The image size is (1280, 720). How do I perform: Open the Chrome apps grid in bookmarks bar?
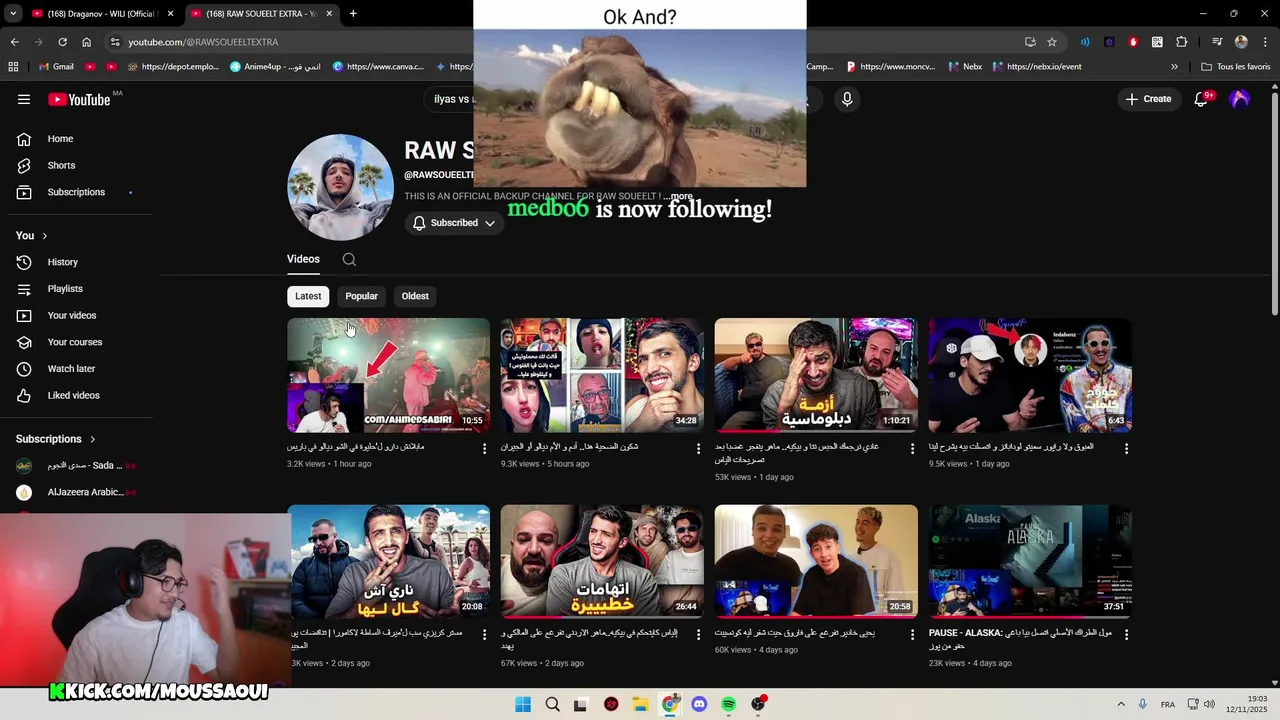(x=13, y=67)
